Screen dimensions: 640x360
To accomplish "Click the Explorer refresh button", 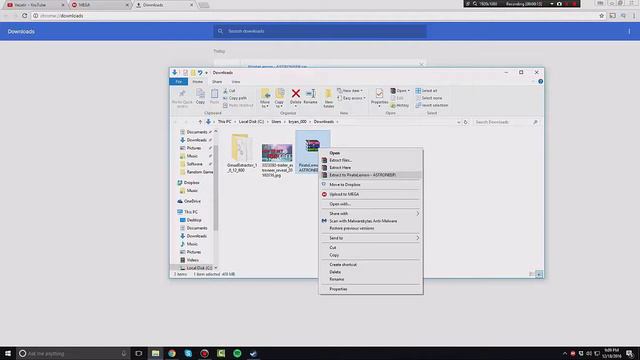I will click(x=465, y=122).
